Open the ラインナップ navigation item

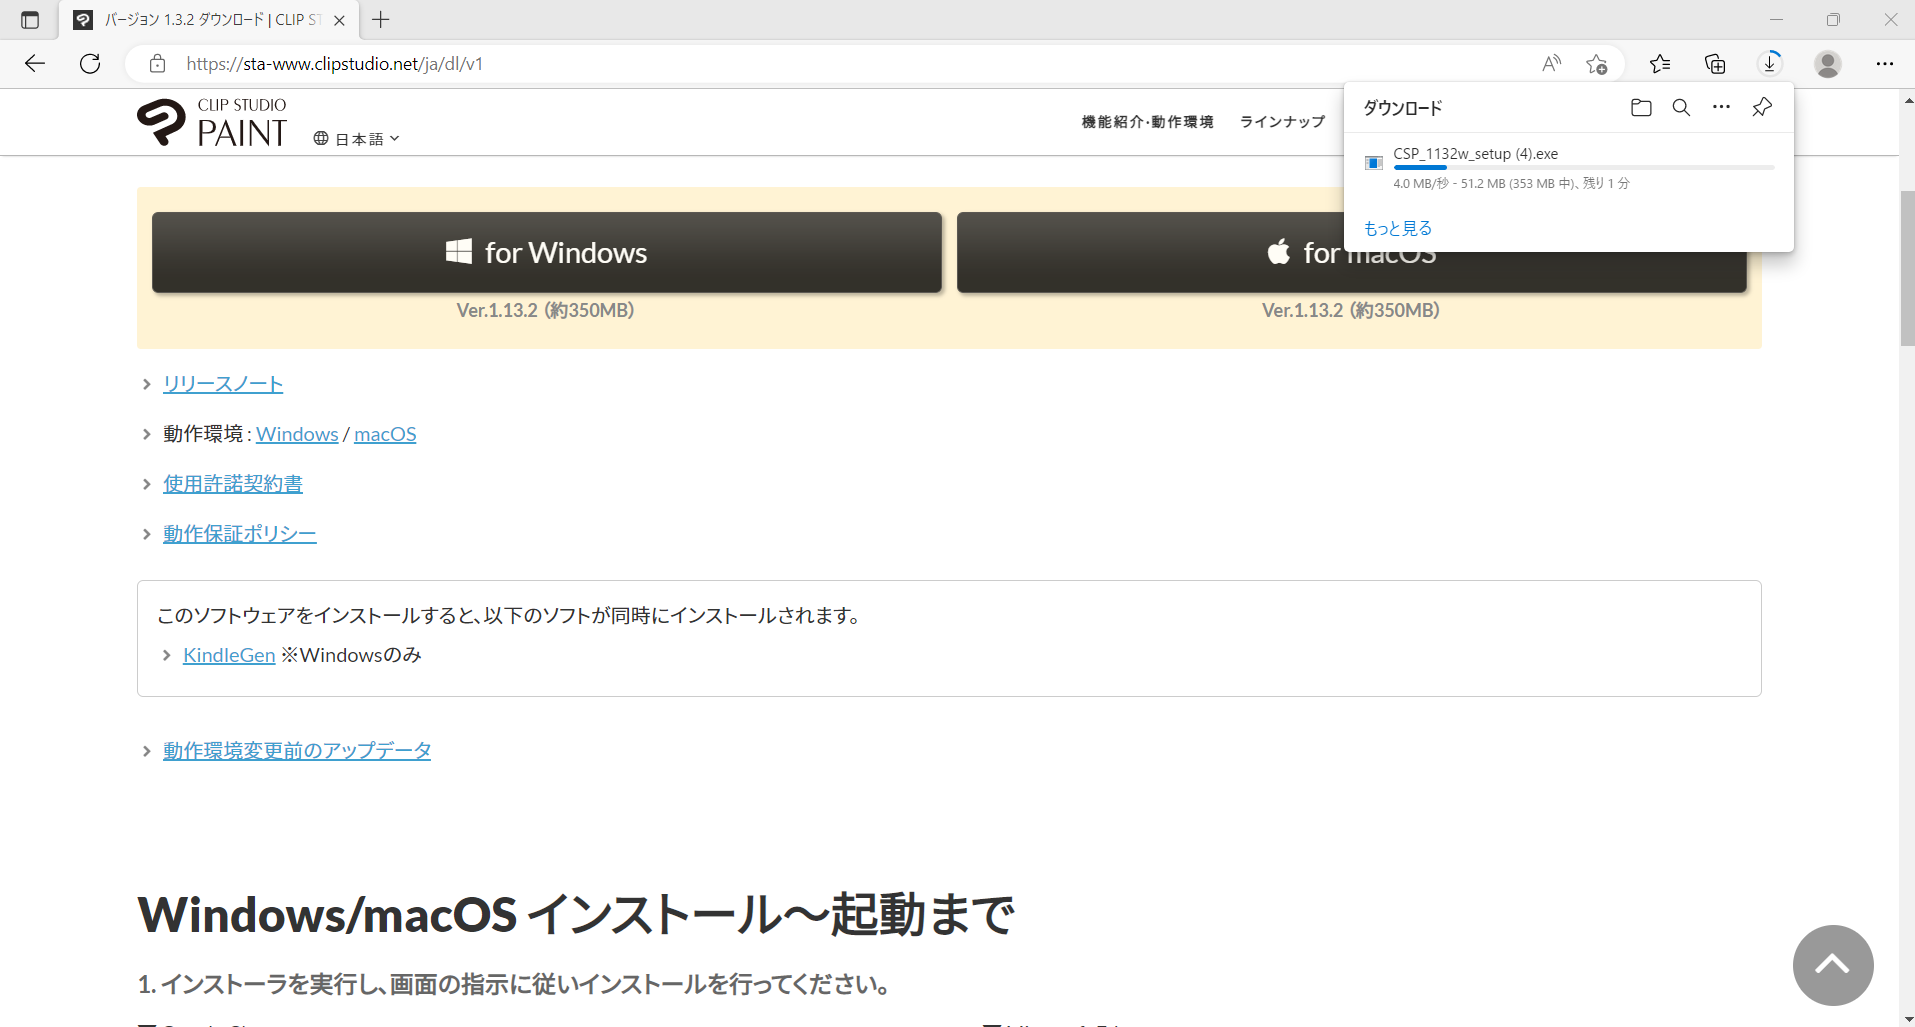coord(1282,122)
